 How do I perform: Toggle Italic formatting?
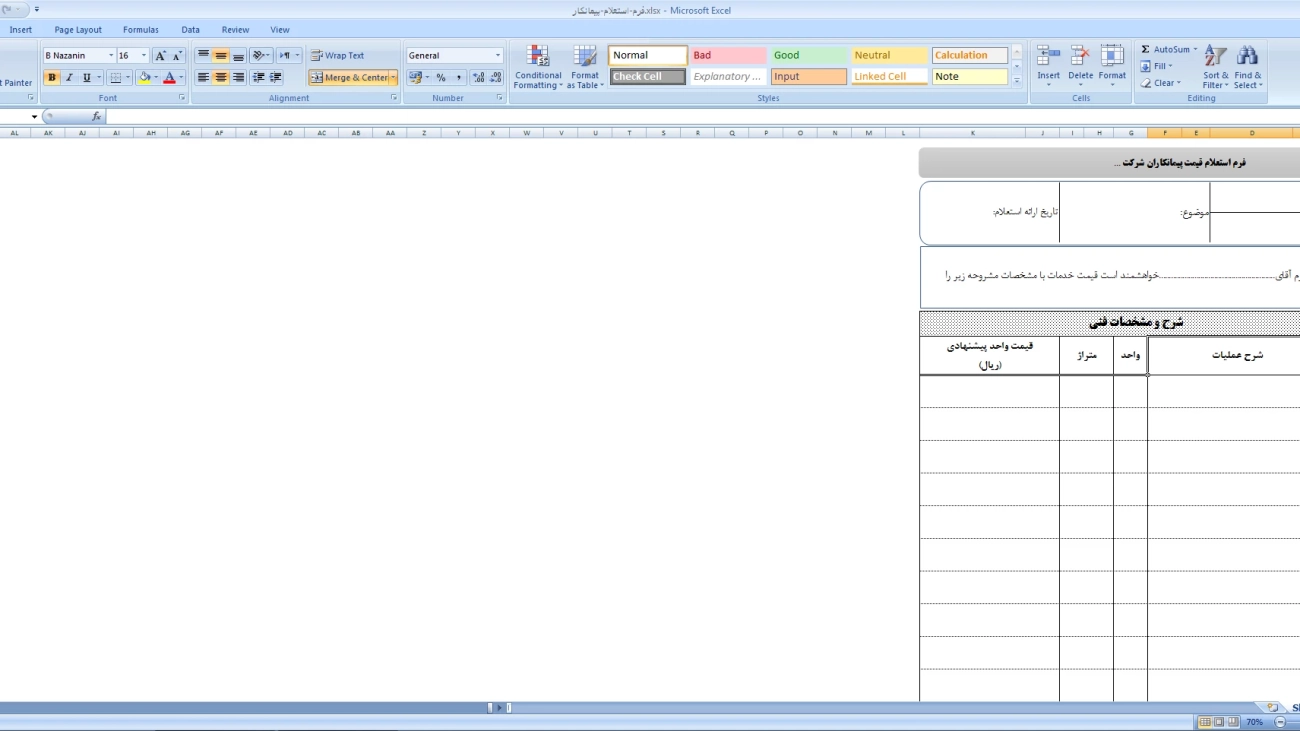tap(69, 78)
